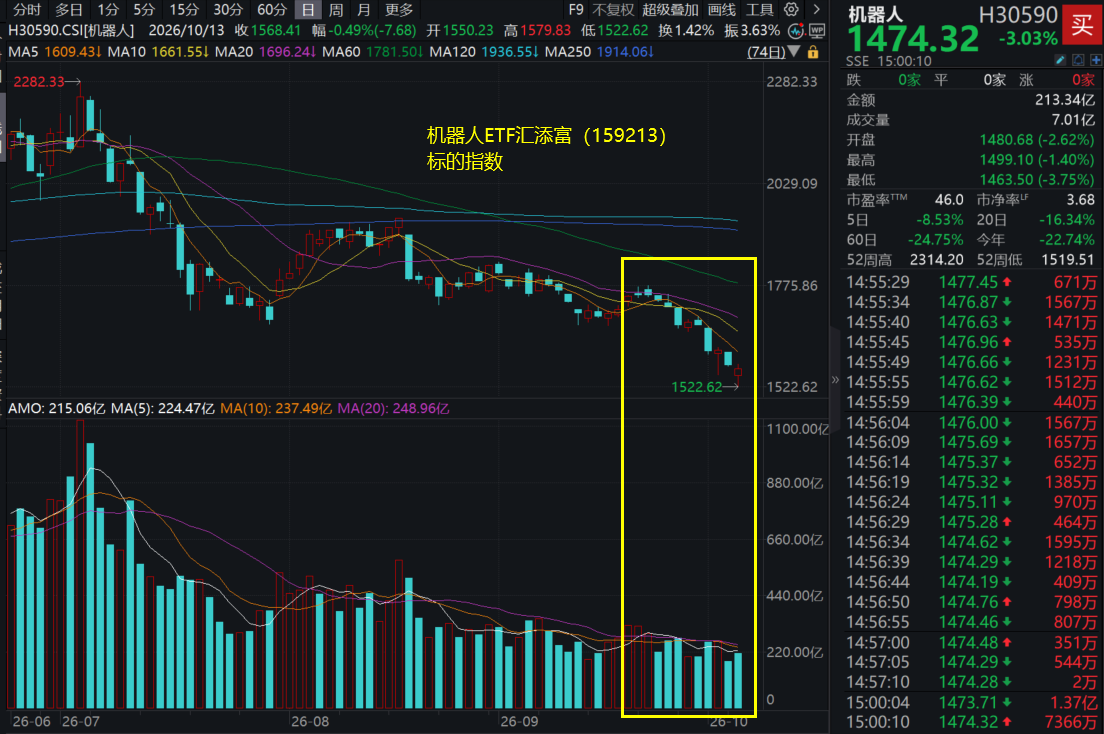The width and height of the screenshot is (1104, 734).
Task: Switch to the 分时 intraday tab
Action: (x=27, y=10)
